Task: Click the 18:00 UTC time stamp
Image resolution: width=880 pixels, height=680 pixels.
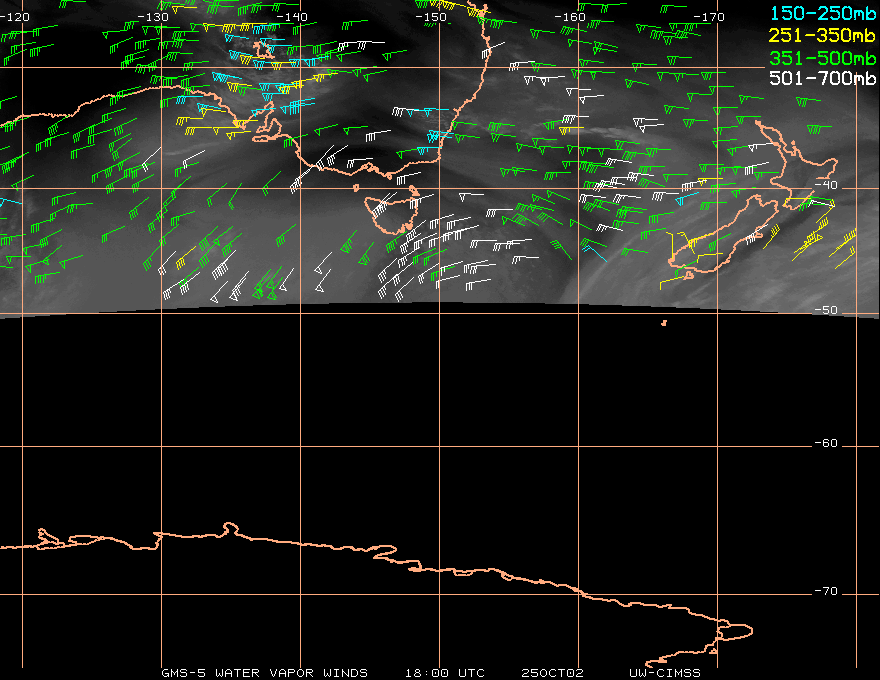Action: coord(444,673)
